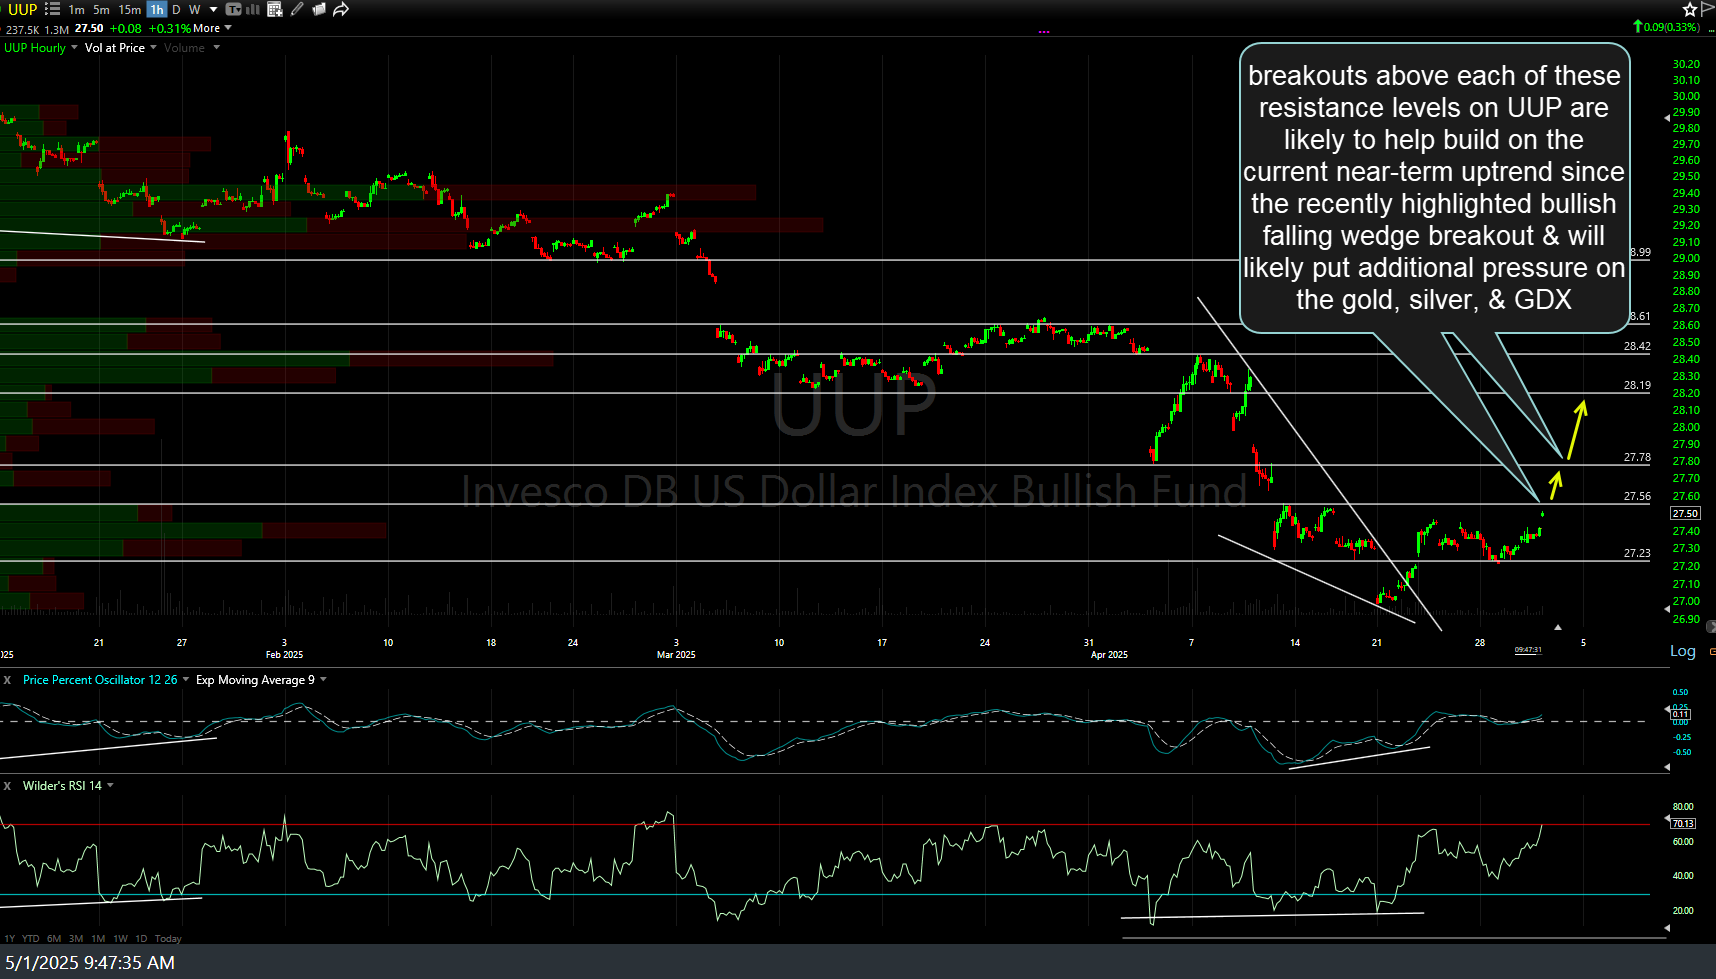Image resolution: width=1716 pixels, height=979 pixels.
Task: Open the symbol list icon beside UUP
Action: click(x=52, y=9)
